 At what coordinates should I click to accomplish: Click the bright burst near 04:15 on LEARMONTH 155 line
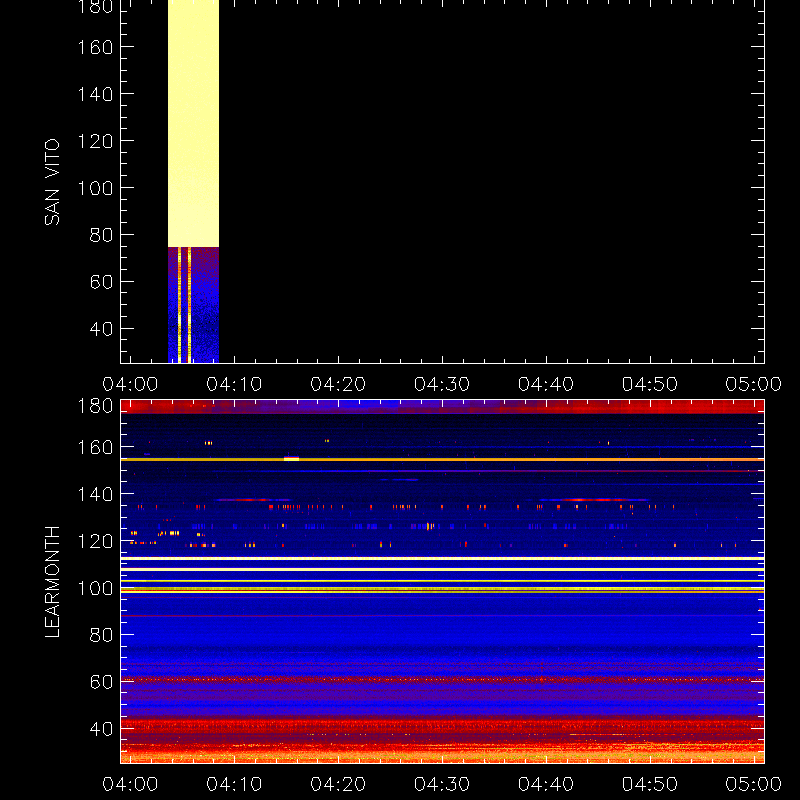pos(291,459)
